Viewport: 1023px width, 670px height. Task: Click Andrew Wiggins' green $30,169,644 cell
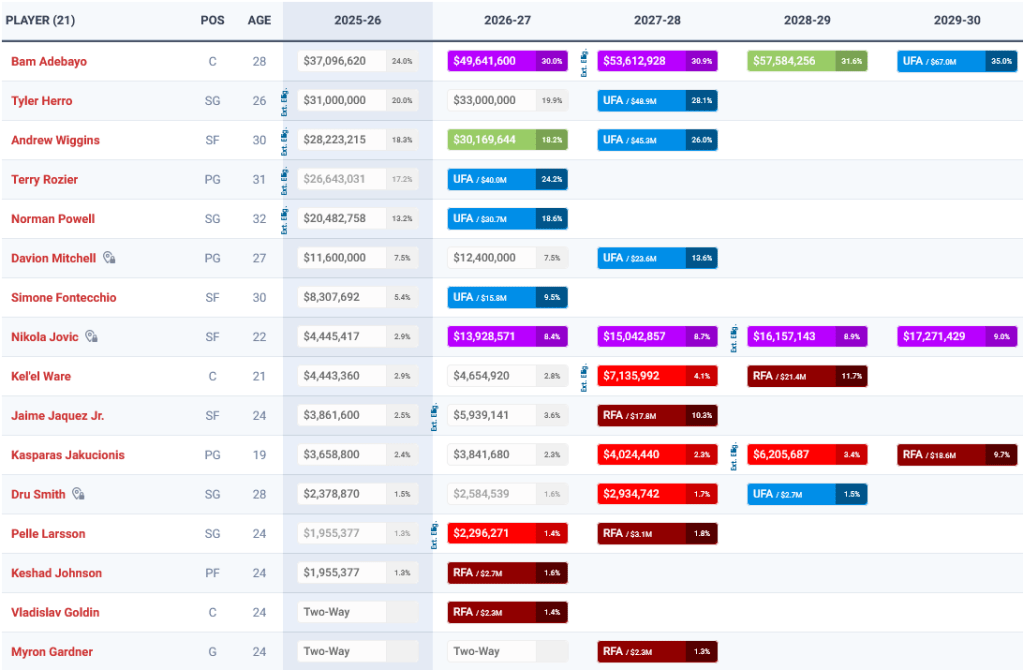pos(492,140)
